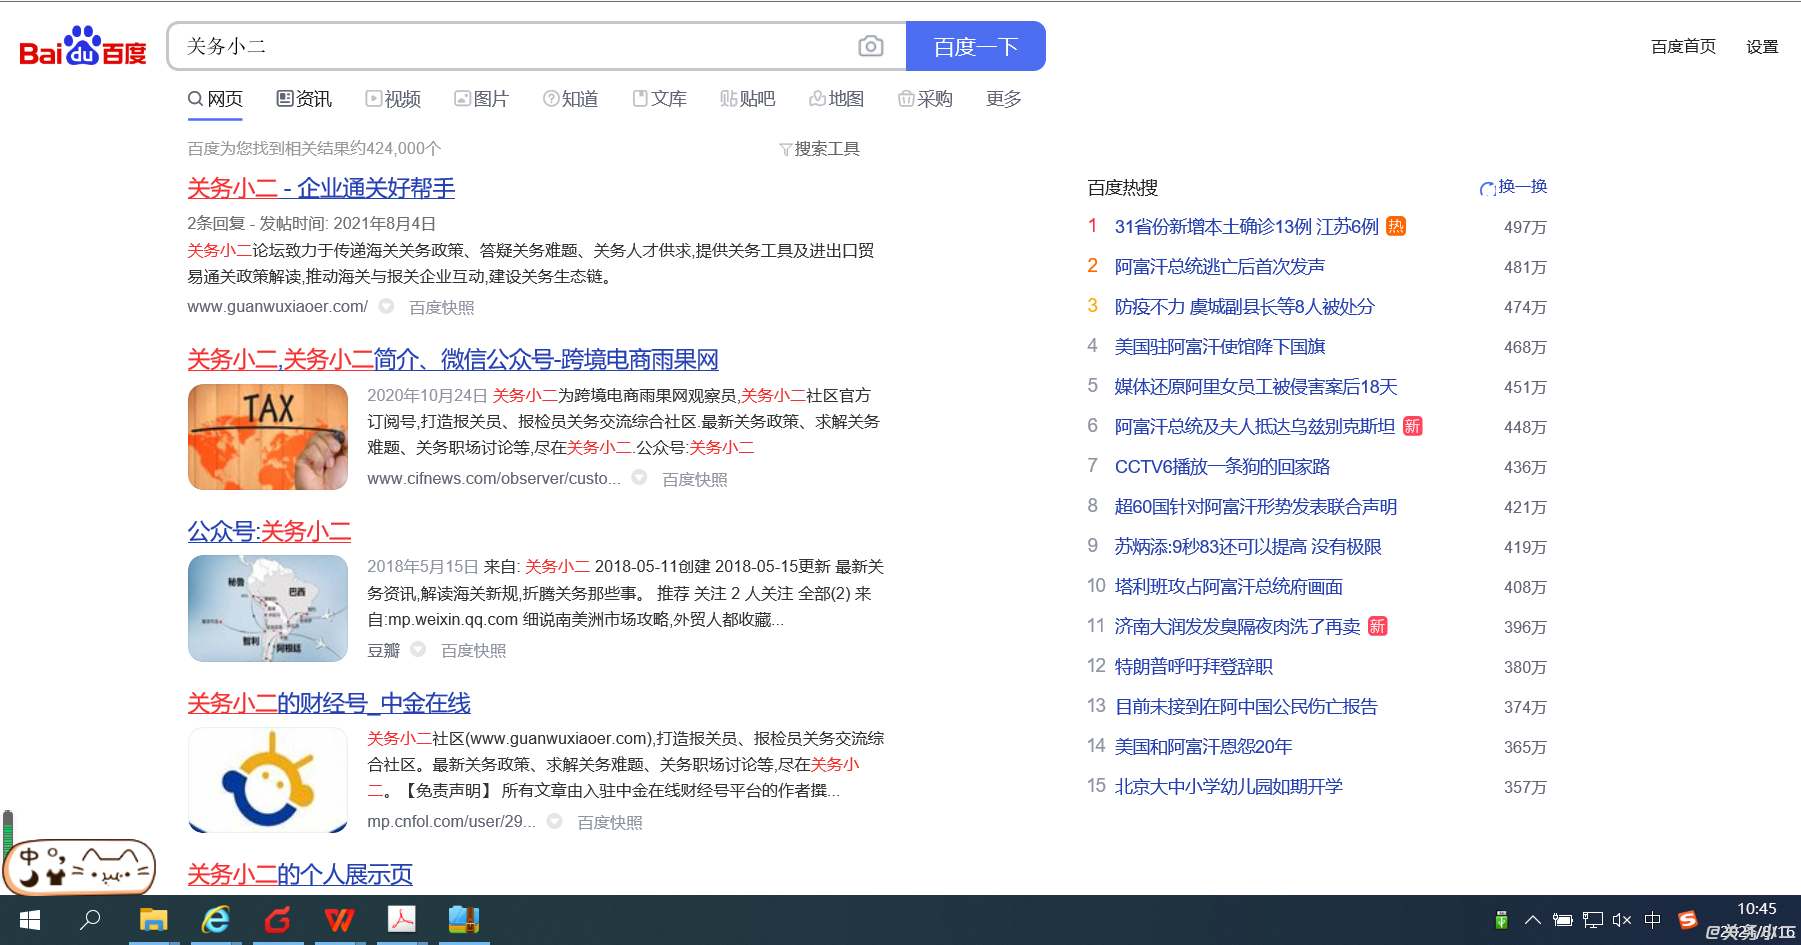This screenshot has height=945, width=1801.
Task: Click the TAX thumbnail image
Action: (x=268, y=437)
